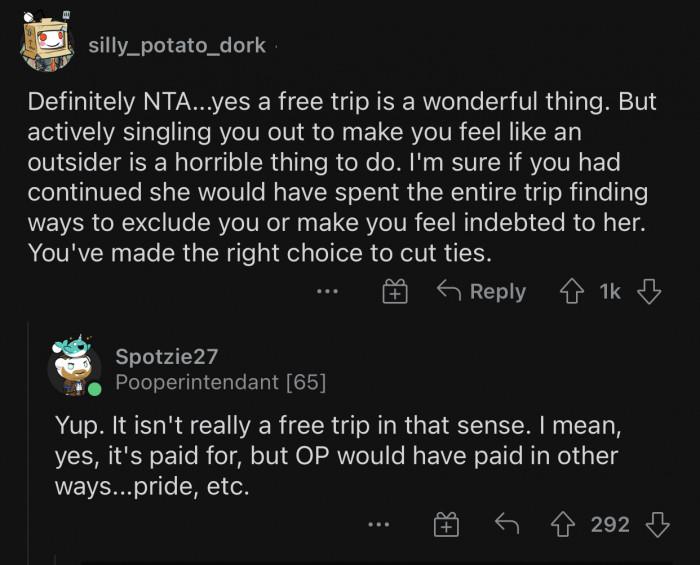The width and height of the screenshot is (700, 565).
Task: Give award to Spotzie27's reply
Action: coord(445,524)
